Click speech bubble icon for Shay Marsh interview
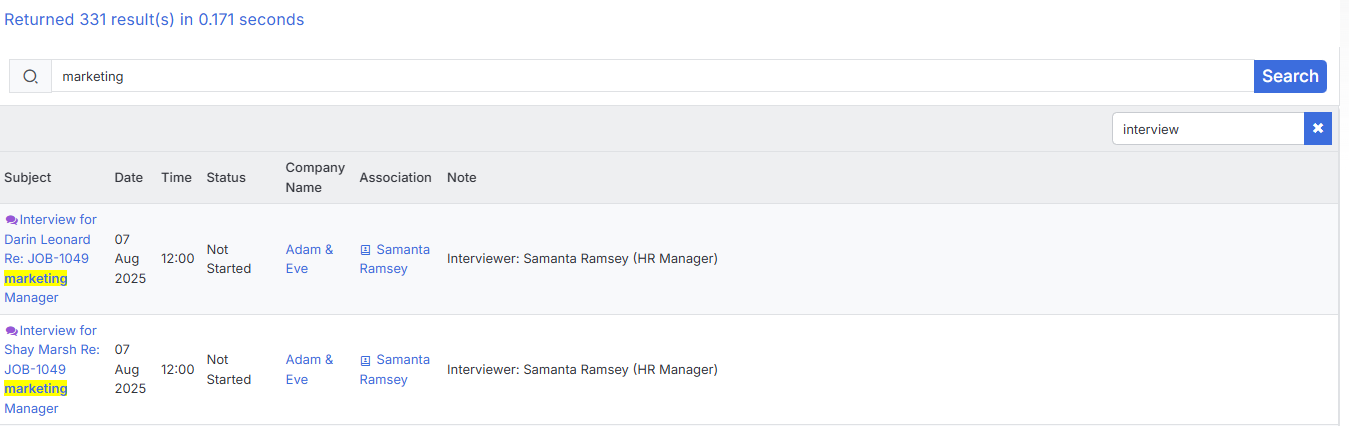The width and height of the screenshot is (1349, 426). tap(12, 331)
